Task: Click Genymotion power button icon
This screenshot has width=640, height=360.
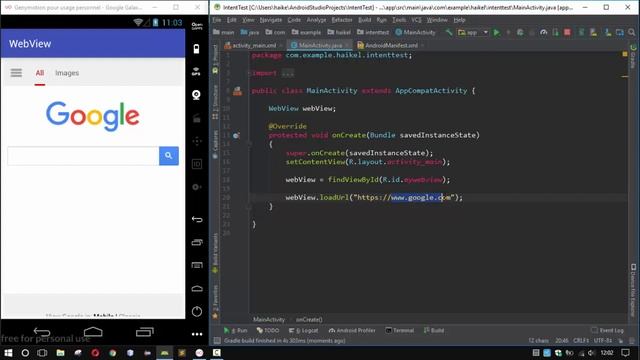Action: 197,311
